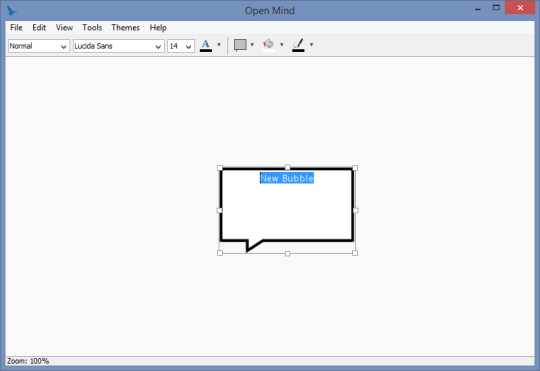This screenshot has height=371, width=540.
Task: Close the Open Mind window
Action: click(x=520, y=8)
